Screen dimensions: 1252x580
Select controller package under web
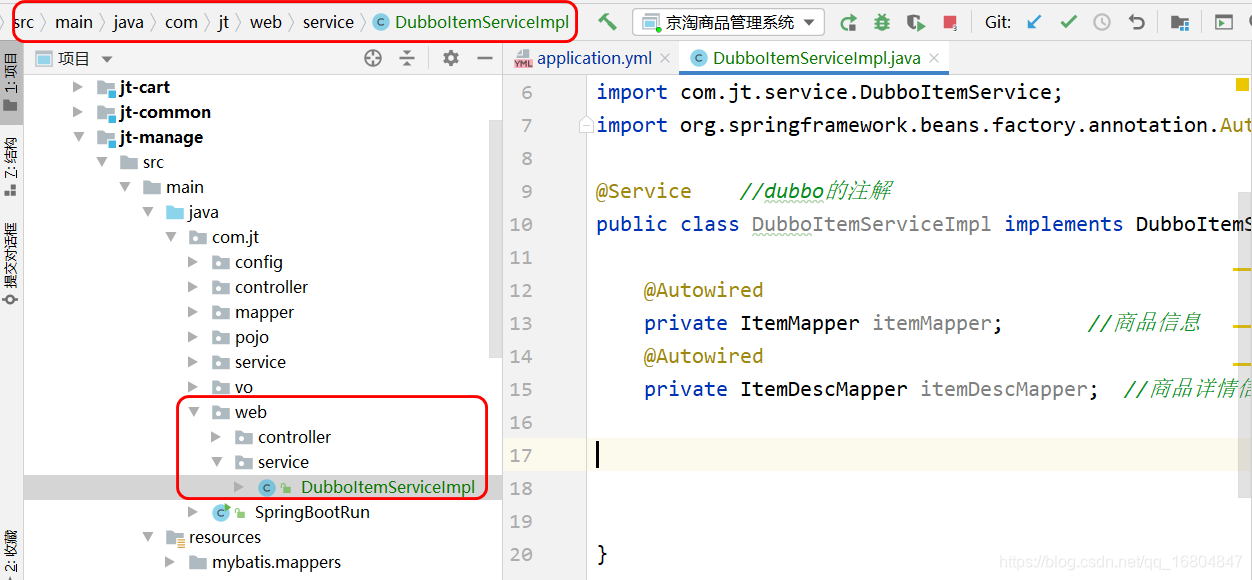[294, 437]
